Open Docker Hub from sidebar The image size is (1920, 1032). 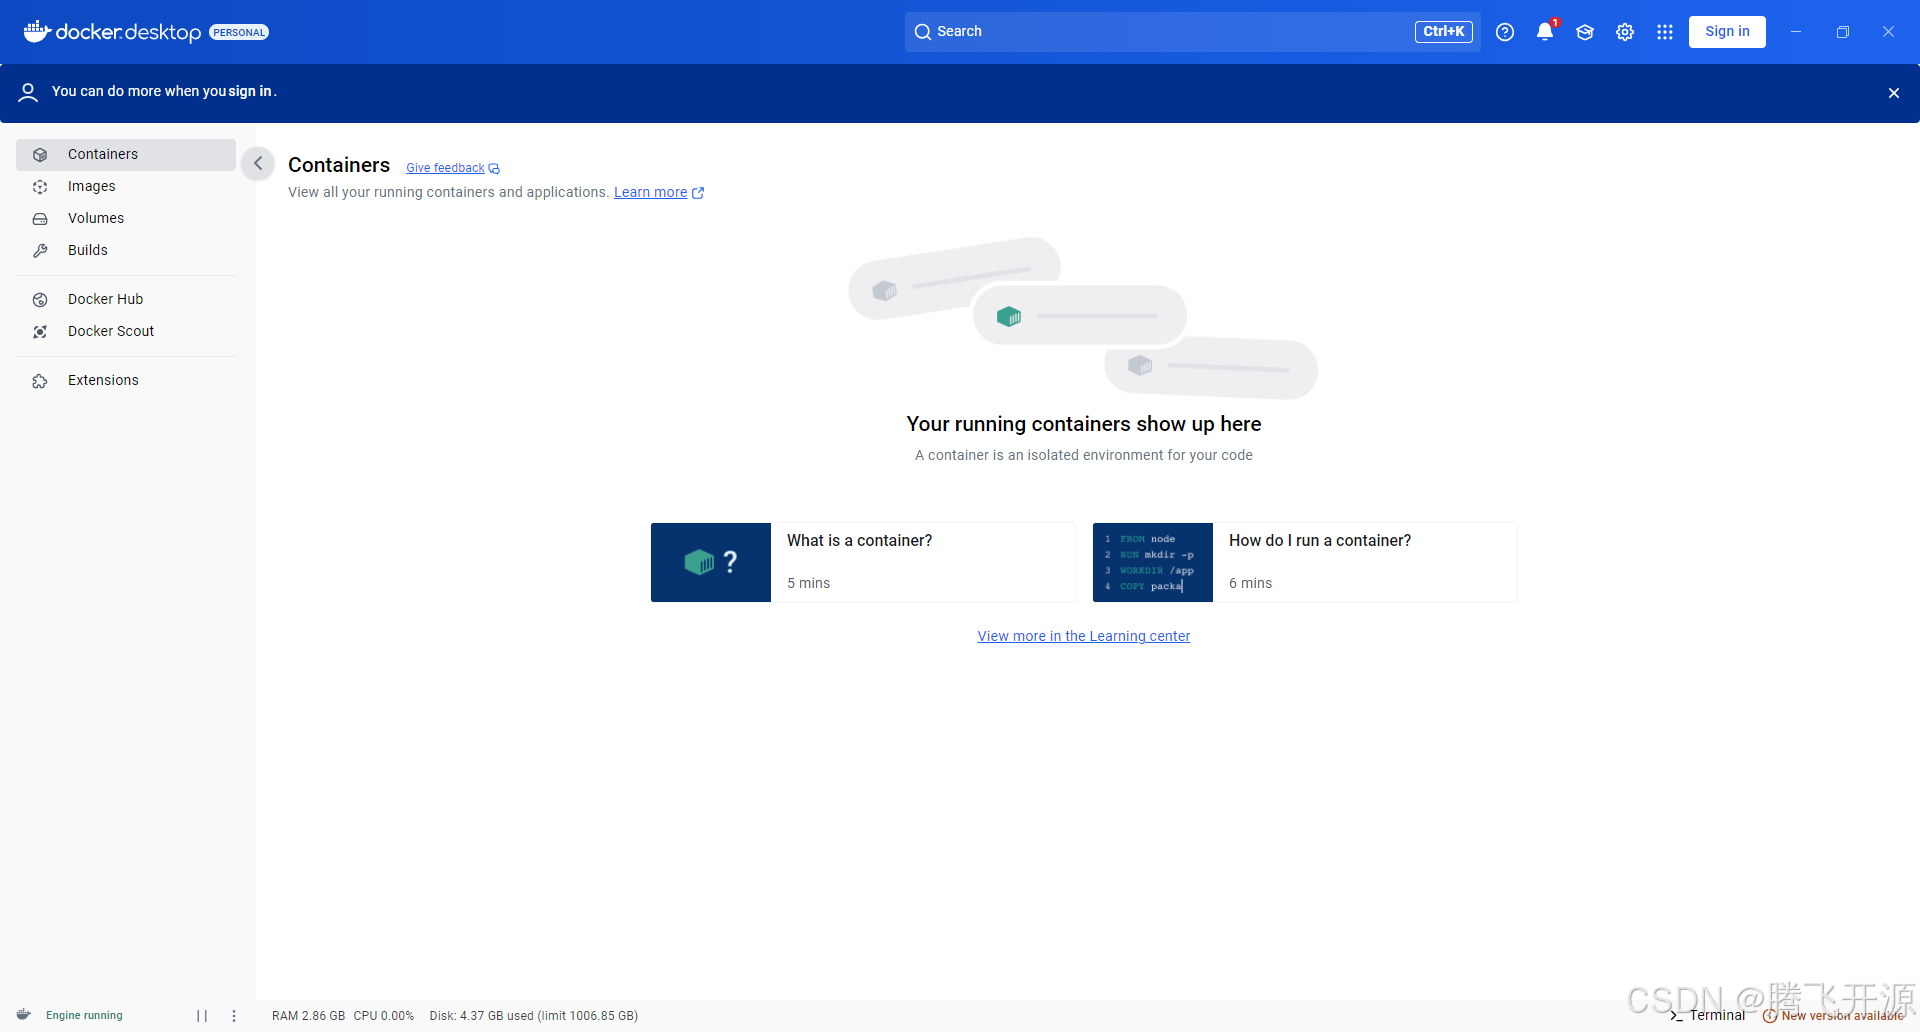coord(126,300)
